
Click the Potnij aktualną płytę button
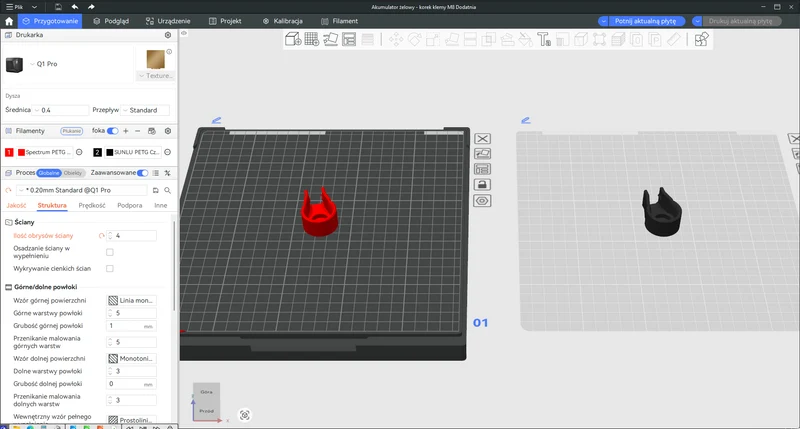click(645, 21)
